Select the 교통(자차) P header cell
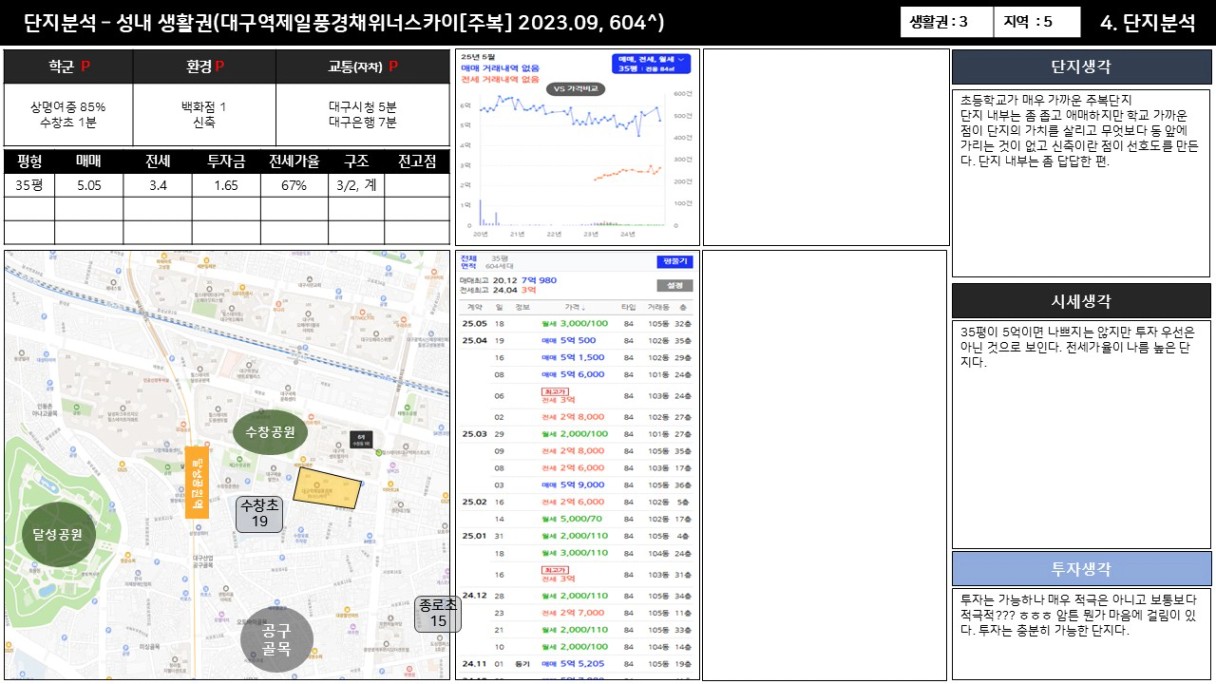 [x=363, y=67]
